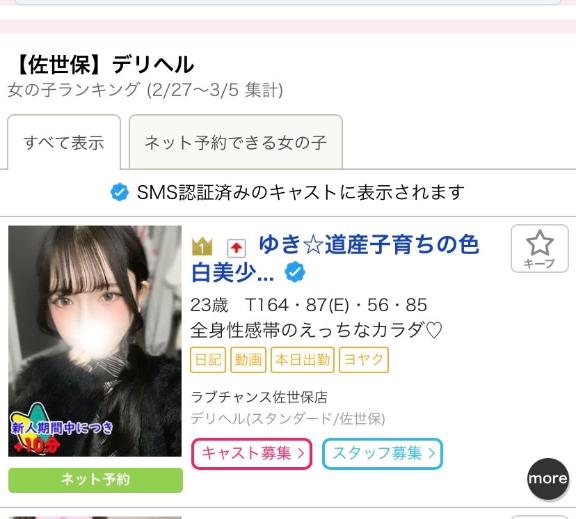
Task: Open the キャスト募集 link
Action: coord(252,454)
